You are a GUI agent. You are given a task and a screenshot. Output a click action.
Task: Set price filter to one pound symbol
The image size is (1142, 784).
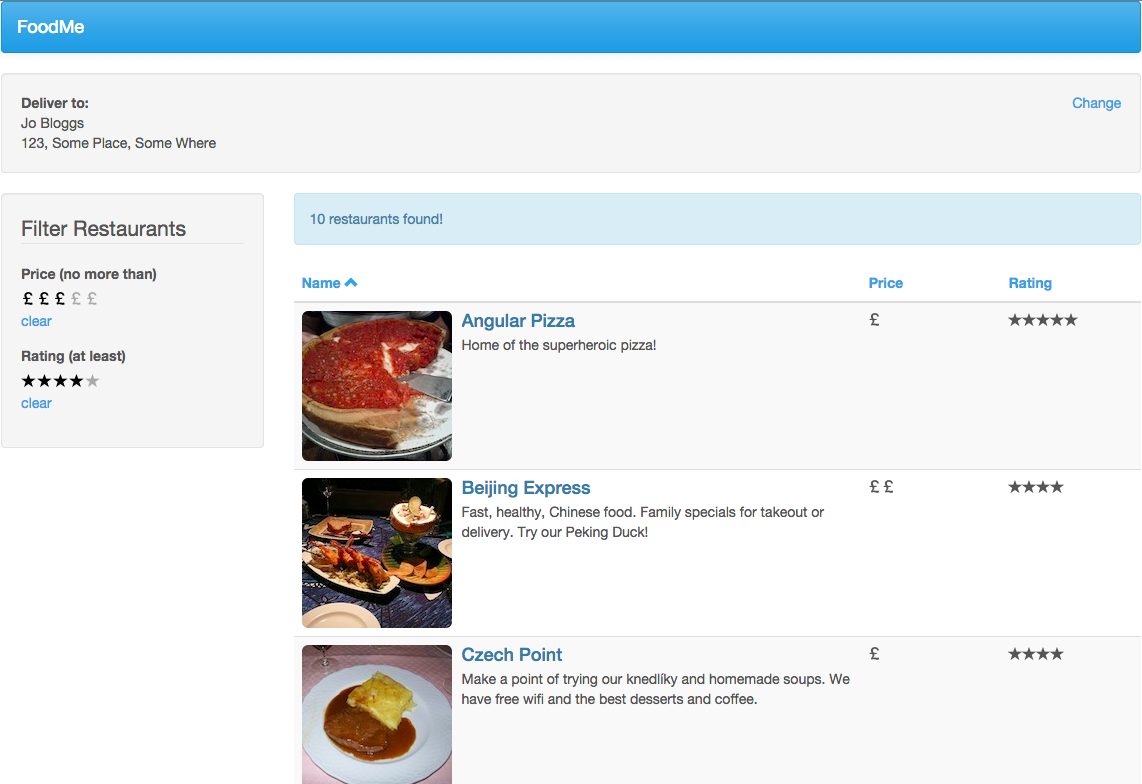(28, 299)
